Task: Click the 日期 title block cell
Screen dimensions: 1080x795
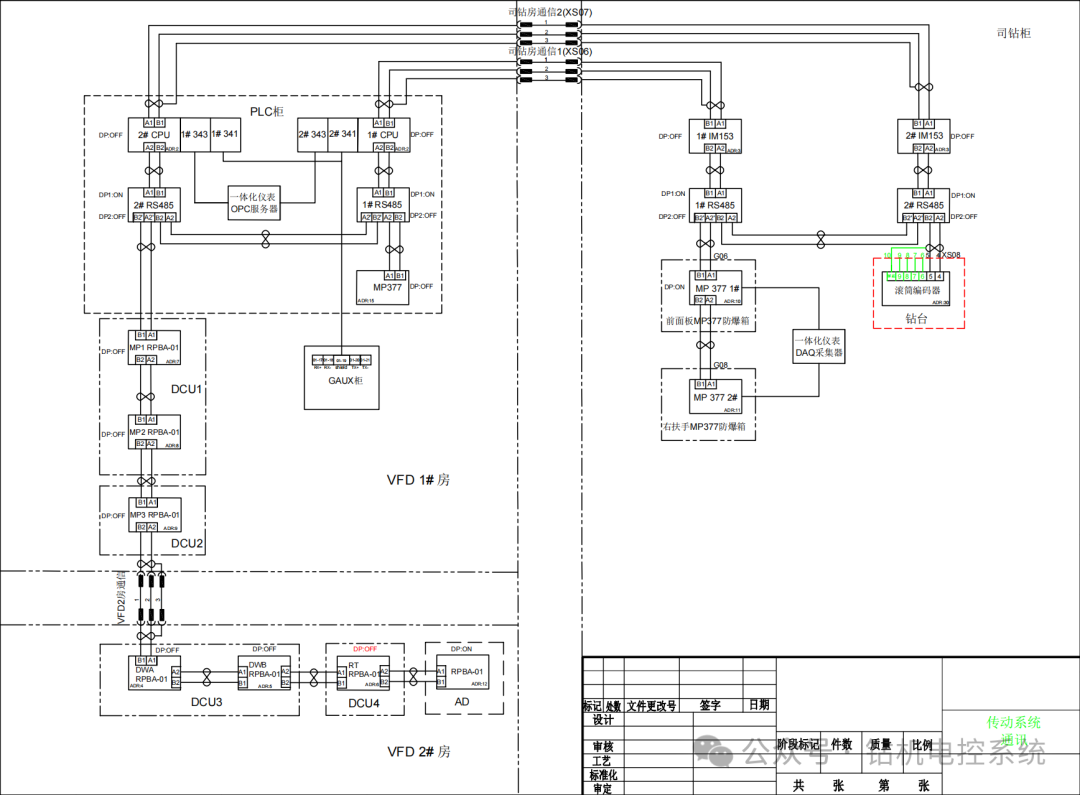Action: coord(759,704)
